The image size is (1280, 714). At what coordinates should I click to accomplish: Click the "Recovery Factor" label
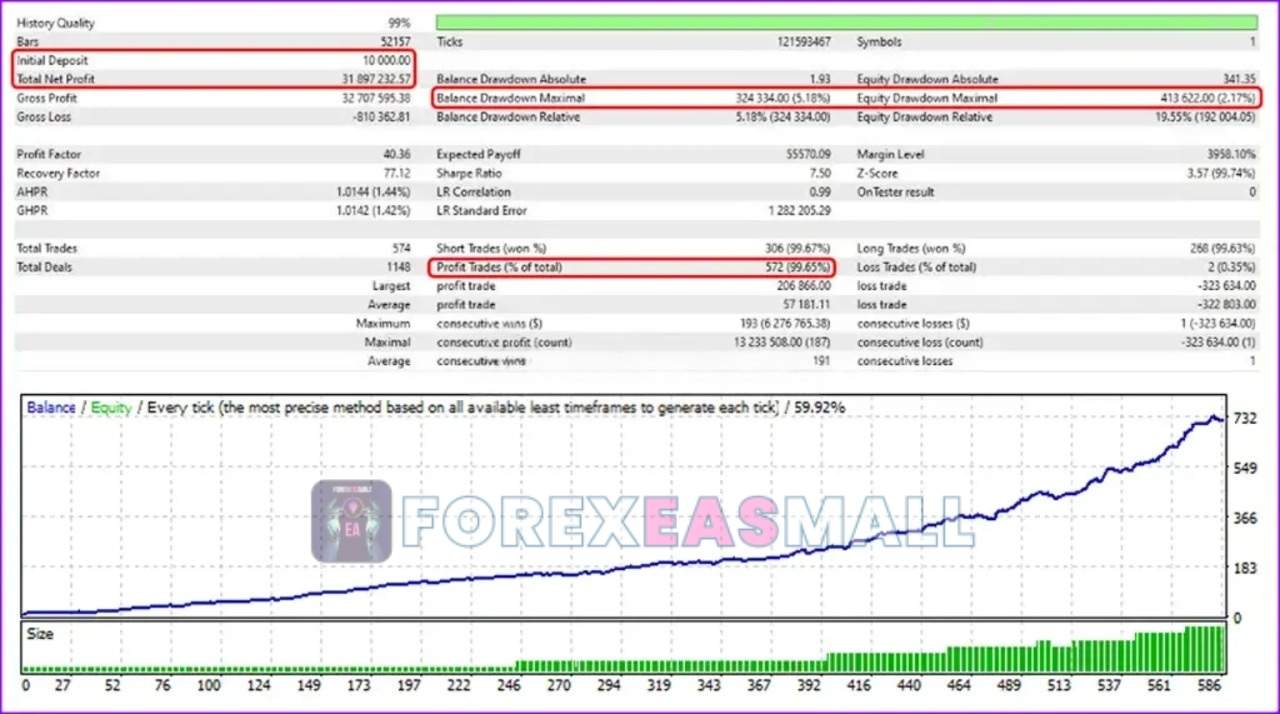tap(59, 173)
